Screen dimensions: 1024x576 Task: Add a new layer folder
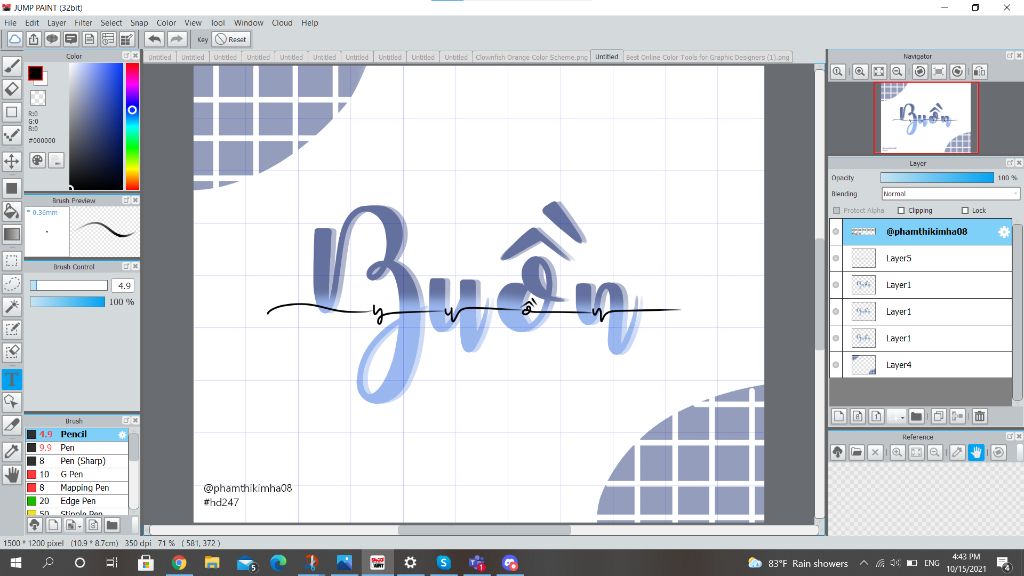pyautogui.click(x=916, y=416)
